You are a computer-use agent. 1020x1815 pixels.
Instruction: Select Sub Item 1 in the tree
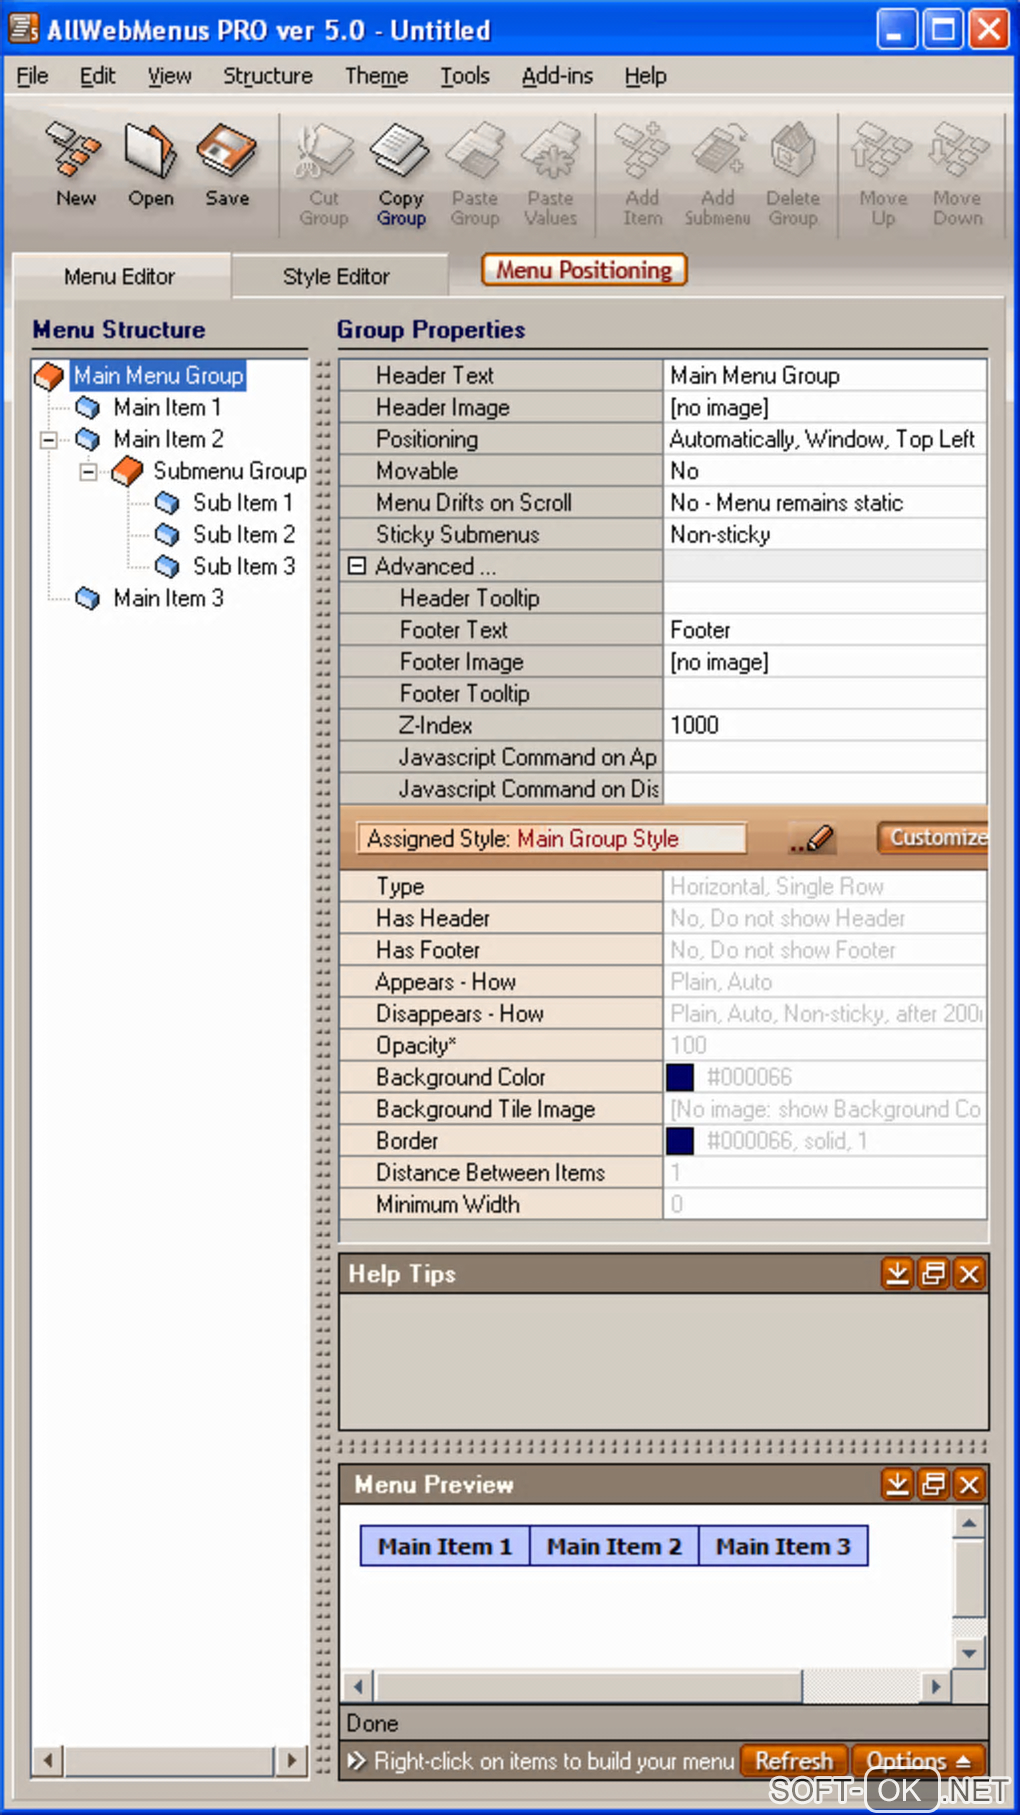[243, 503]
